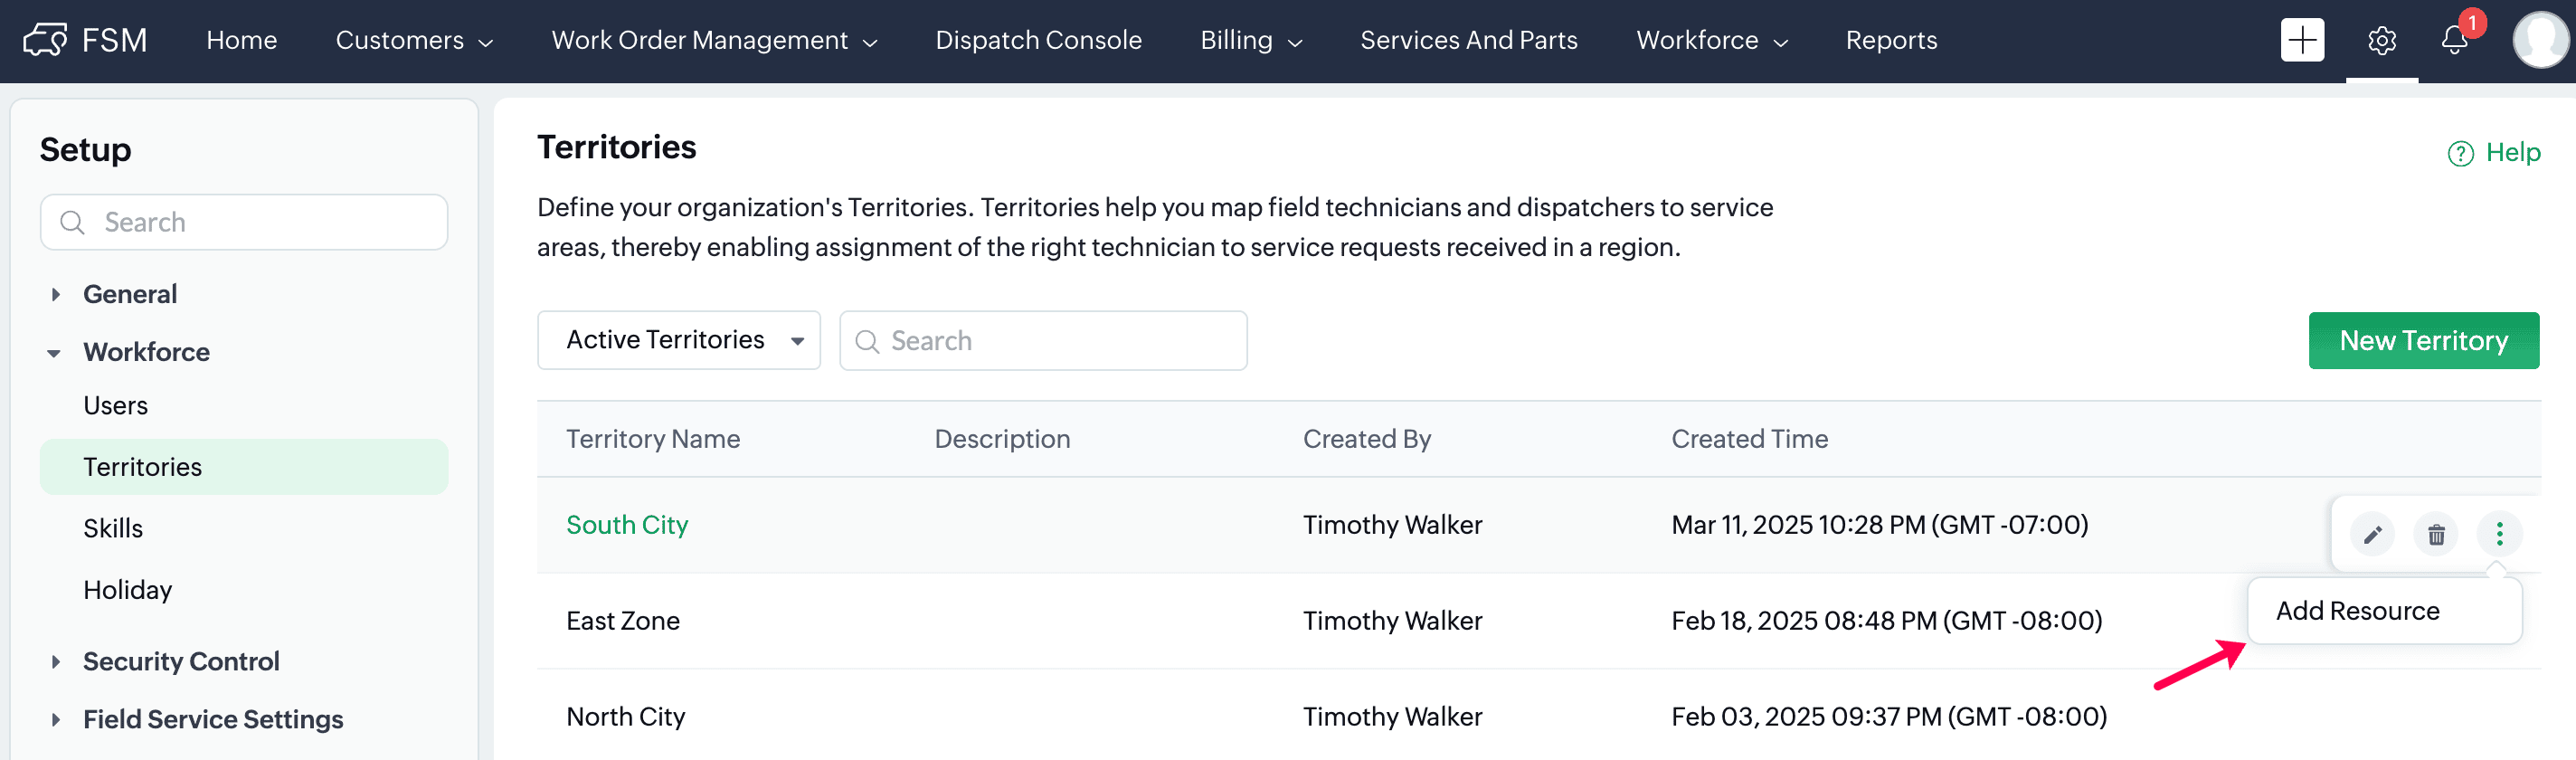Open the Work Order Management dropdown
The width and height of the screenshot is (2576, 760).
[x=714, y=40]
